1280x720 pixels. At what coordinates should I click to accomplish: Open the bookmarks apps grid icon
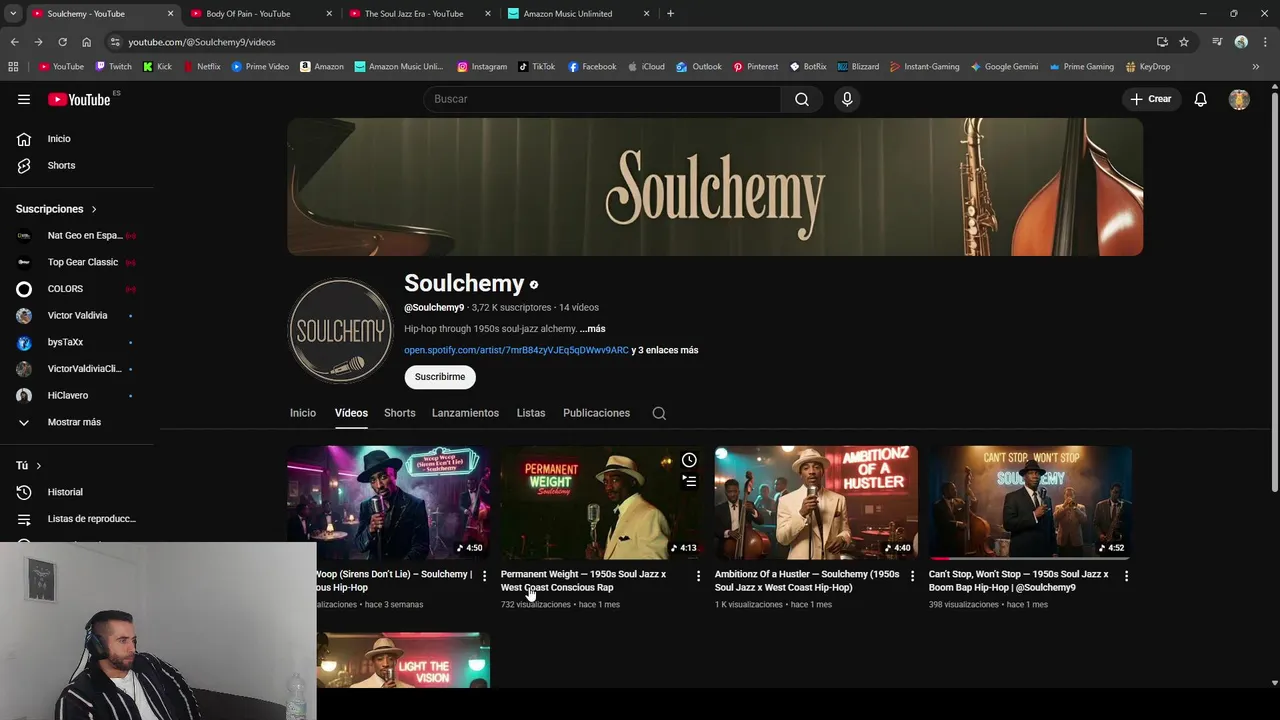point(13,67)
